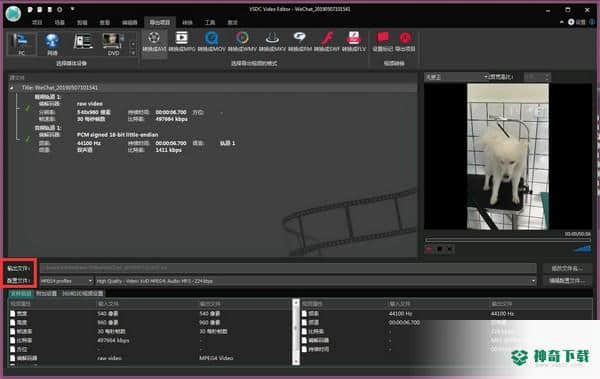Screen dimensions: 600x379
Task: Switch to the second Additional Settings tab
Action: coord(46,294)
